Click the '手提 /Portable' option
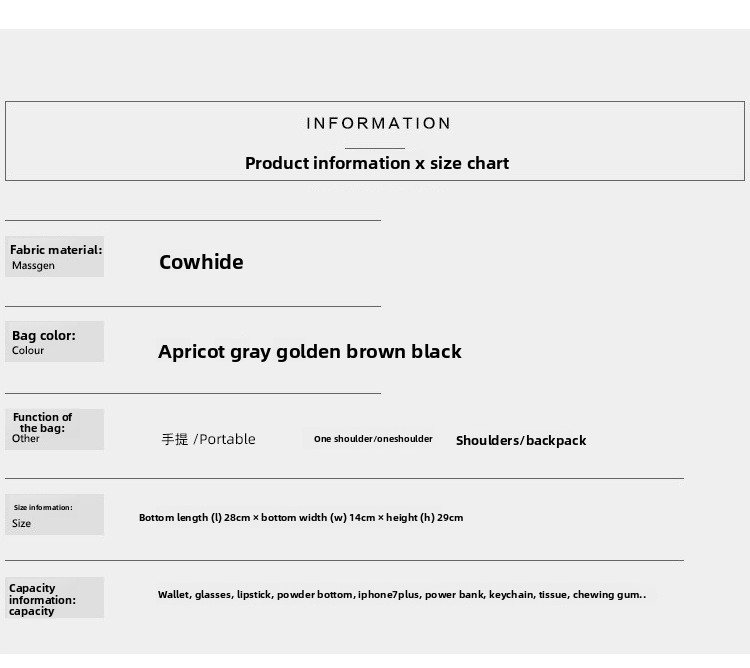The image size is (750, 668). [209, 439]
